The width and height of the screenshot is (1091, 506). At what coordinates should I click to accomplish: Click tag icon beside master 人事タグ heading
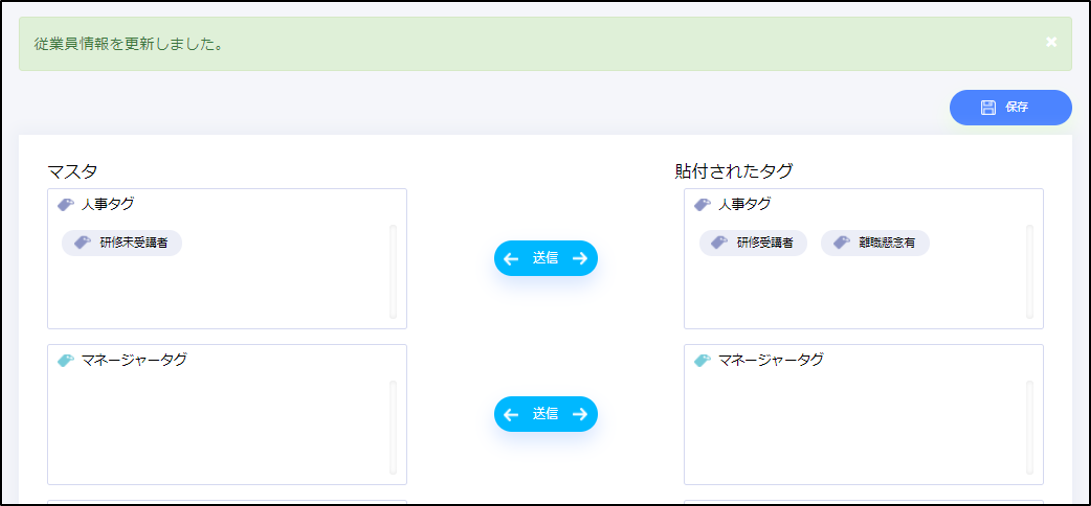66,204
